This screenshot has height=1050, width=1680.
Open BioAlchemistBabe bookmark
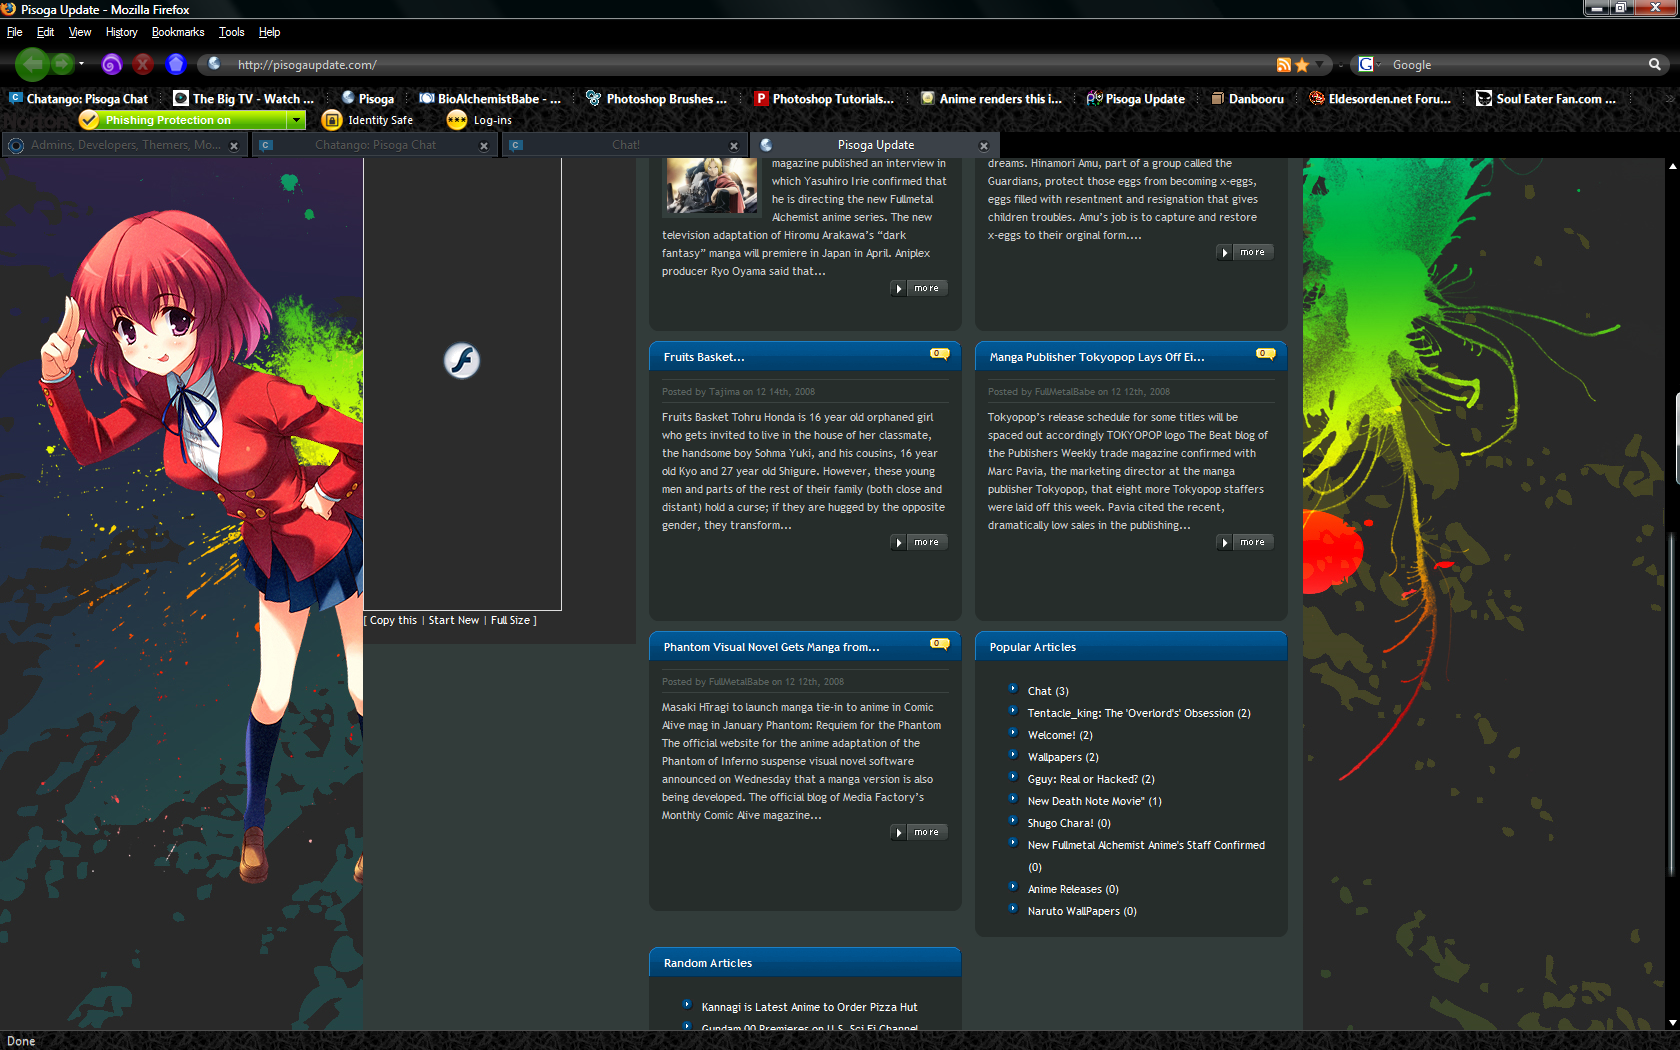[x=490, y=99]
